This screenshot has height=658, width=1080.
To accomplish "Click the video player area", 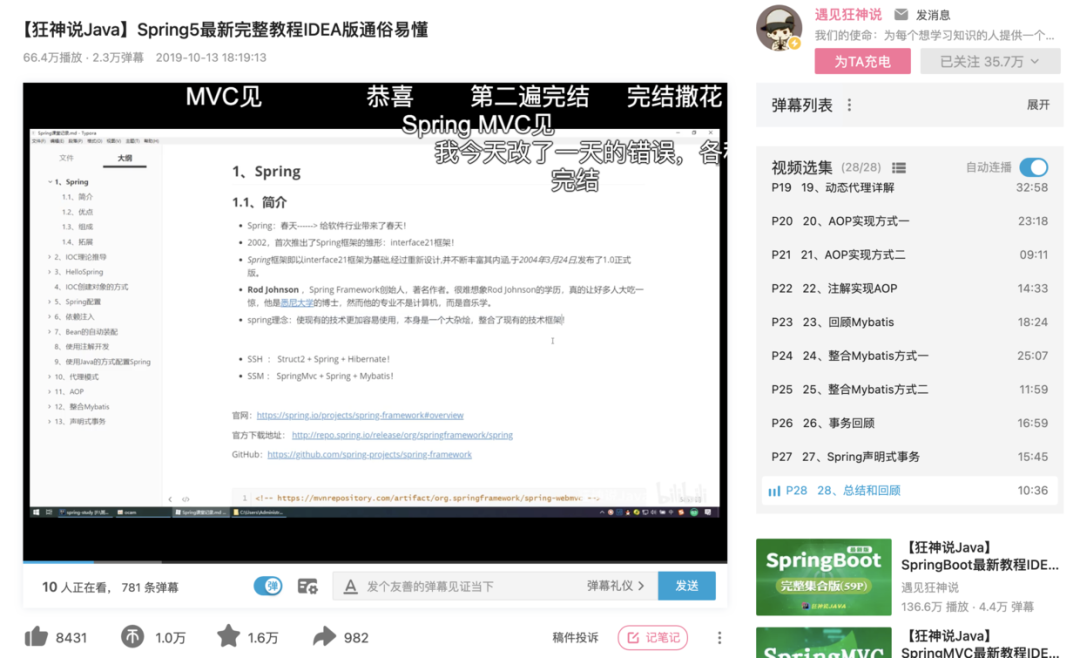I will [x=375, y=321].
